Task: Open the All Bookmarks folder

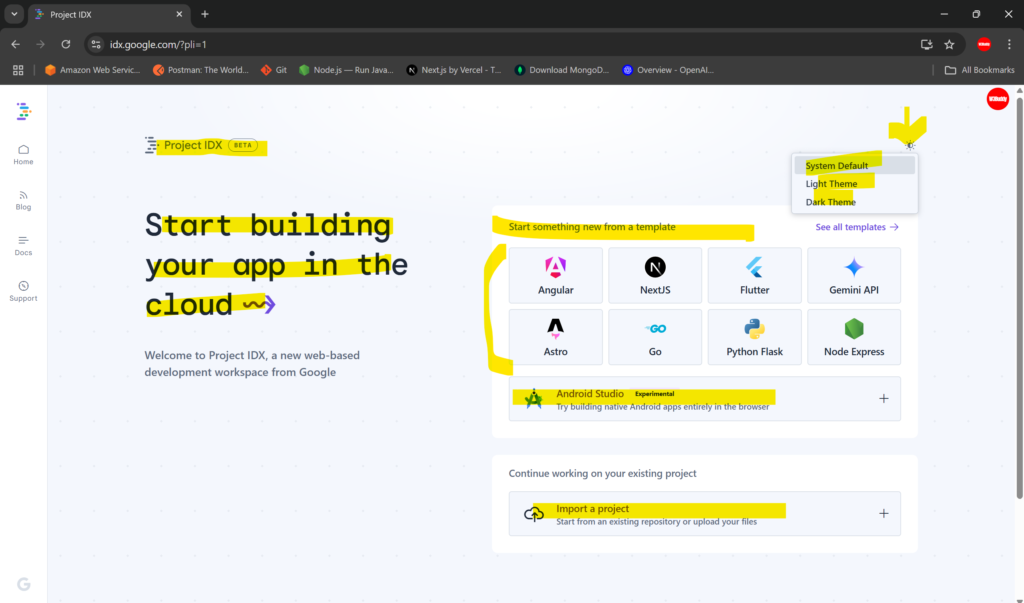Action: tap(980, 70)
